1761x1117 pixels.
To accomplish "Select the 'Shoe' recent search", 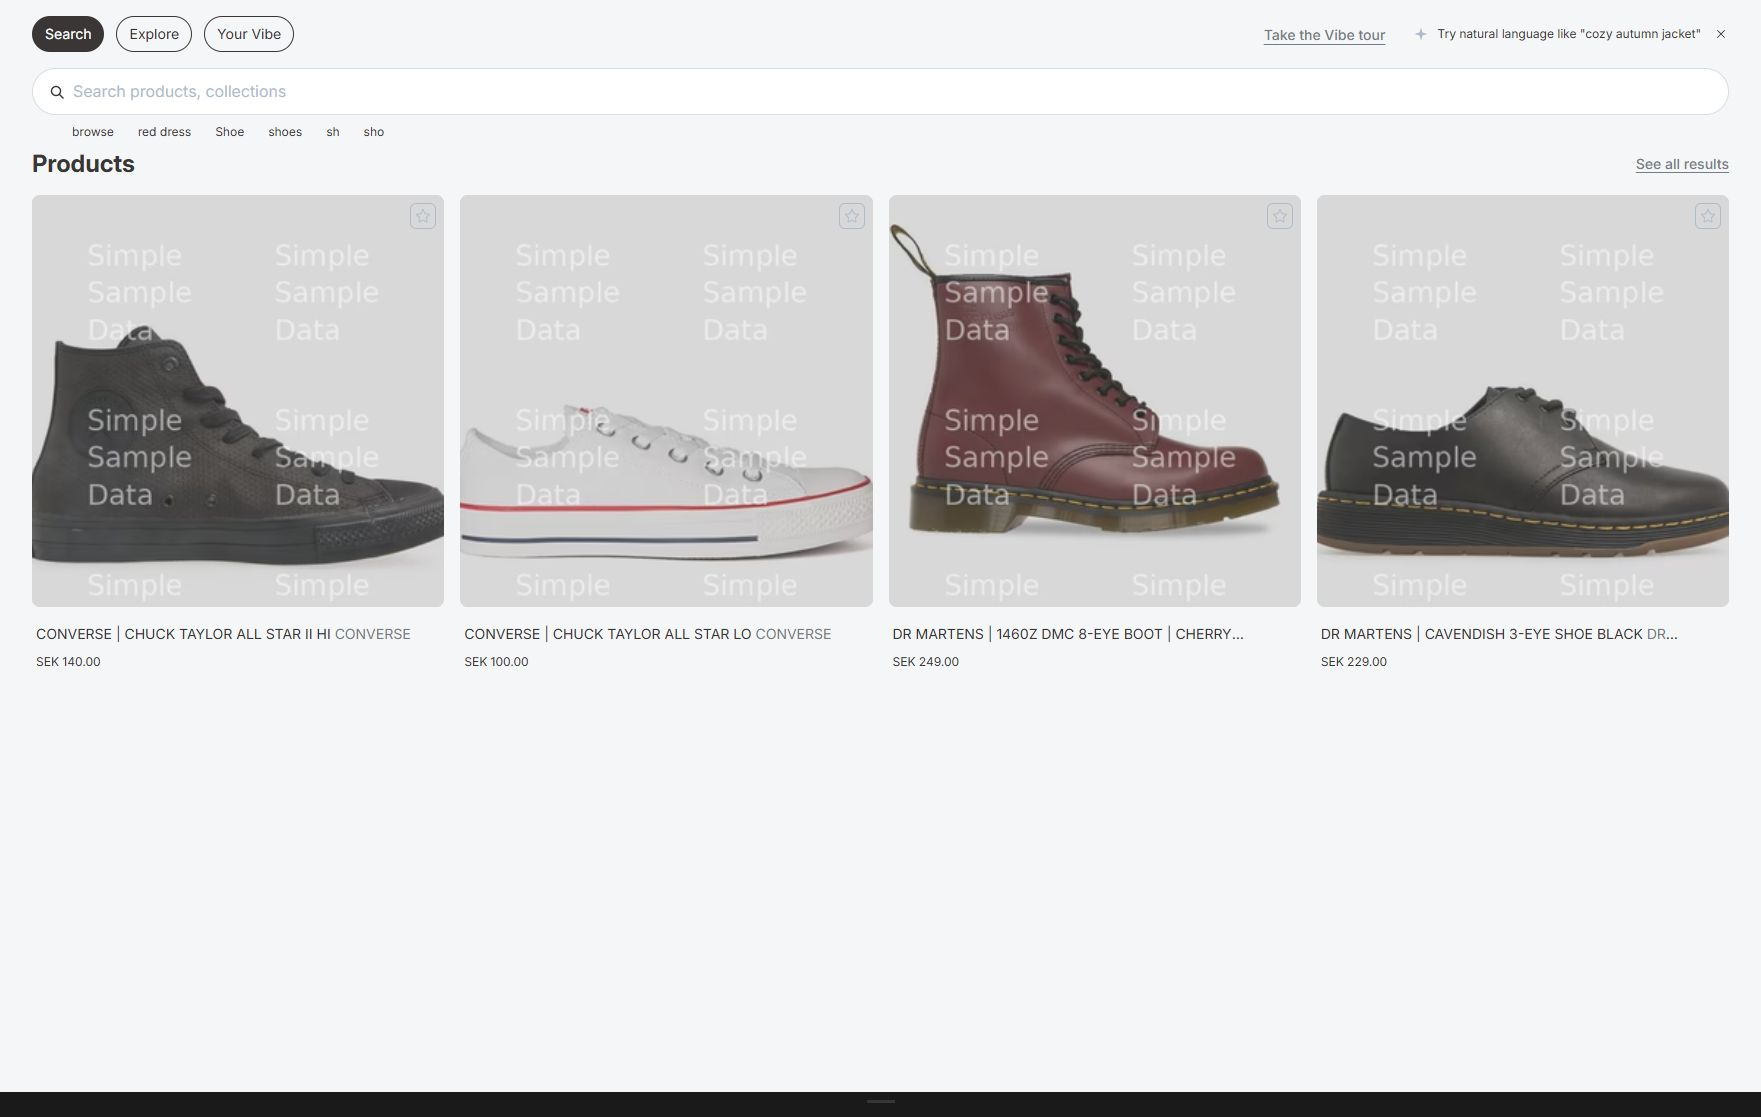I will tap(230, 132).
